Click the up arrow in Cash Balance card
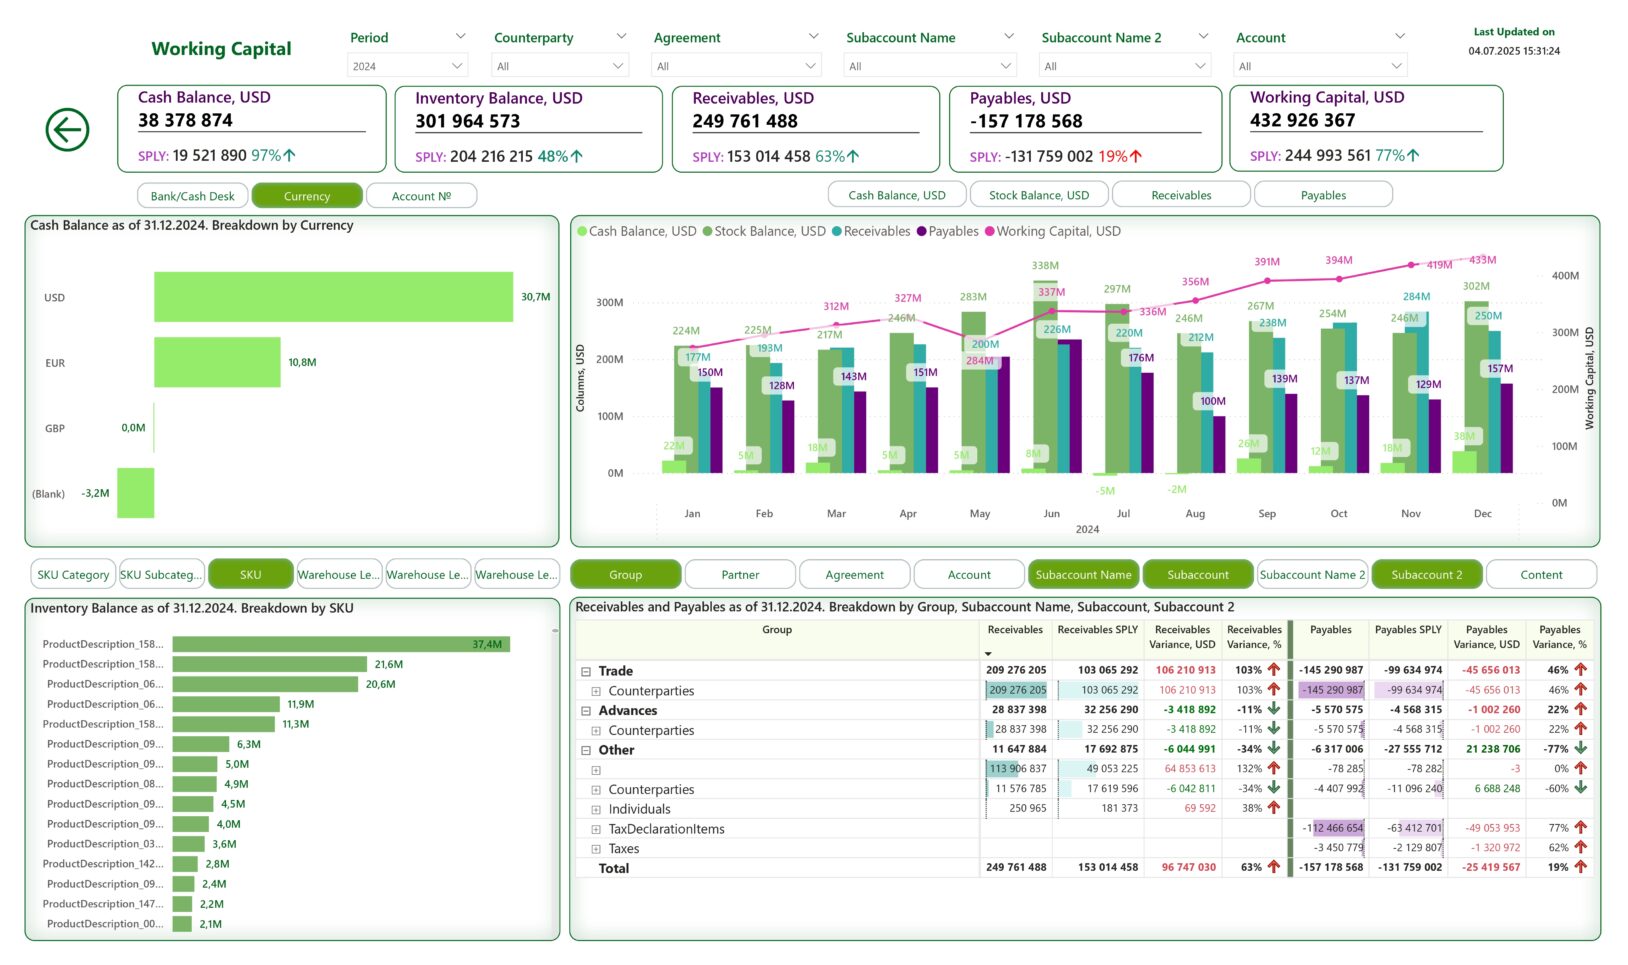Screen dimensions: 1628x965 (290, 156)
